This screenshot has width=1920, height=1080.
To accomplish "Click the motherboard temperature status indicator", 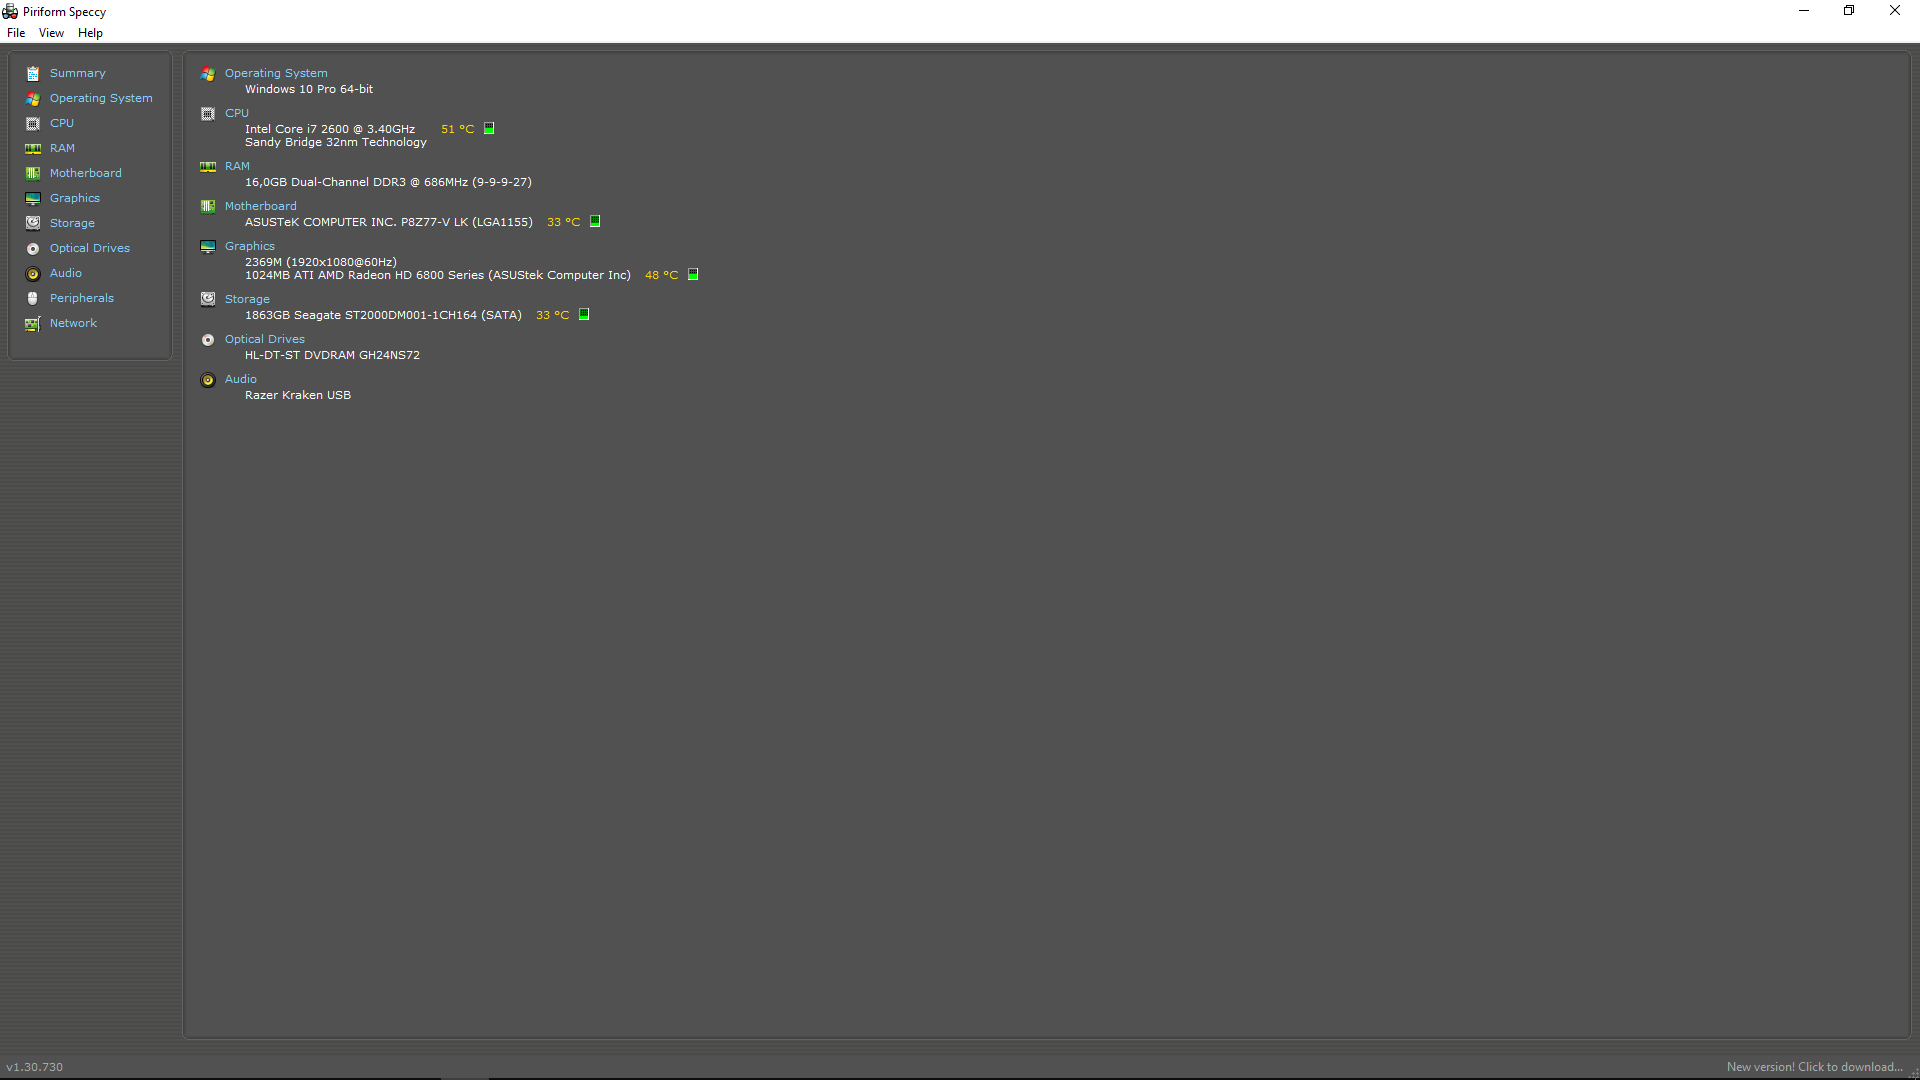I will pos(595,221).
